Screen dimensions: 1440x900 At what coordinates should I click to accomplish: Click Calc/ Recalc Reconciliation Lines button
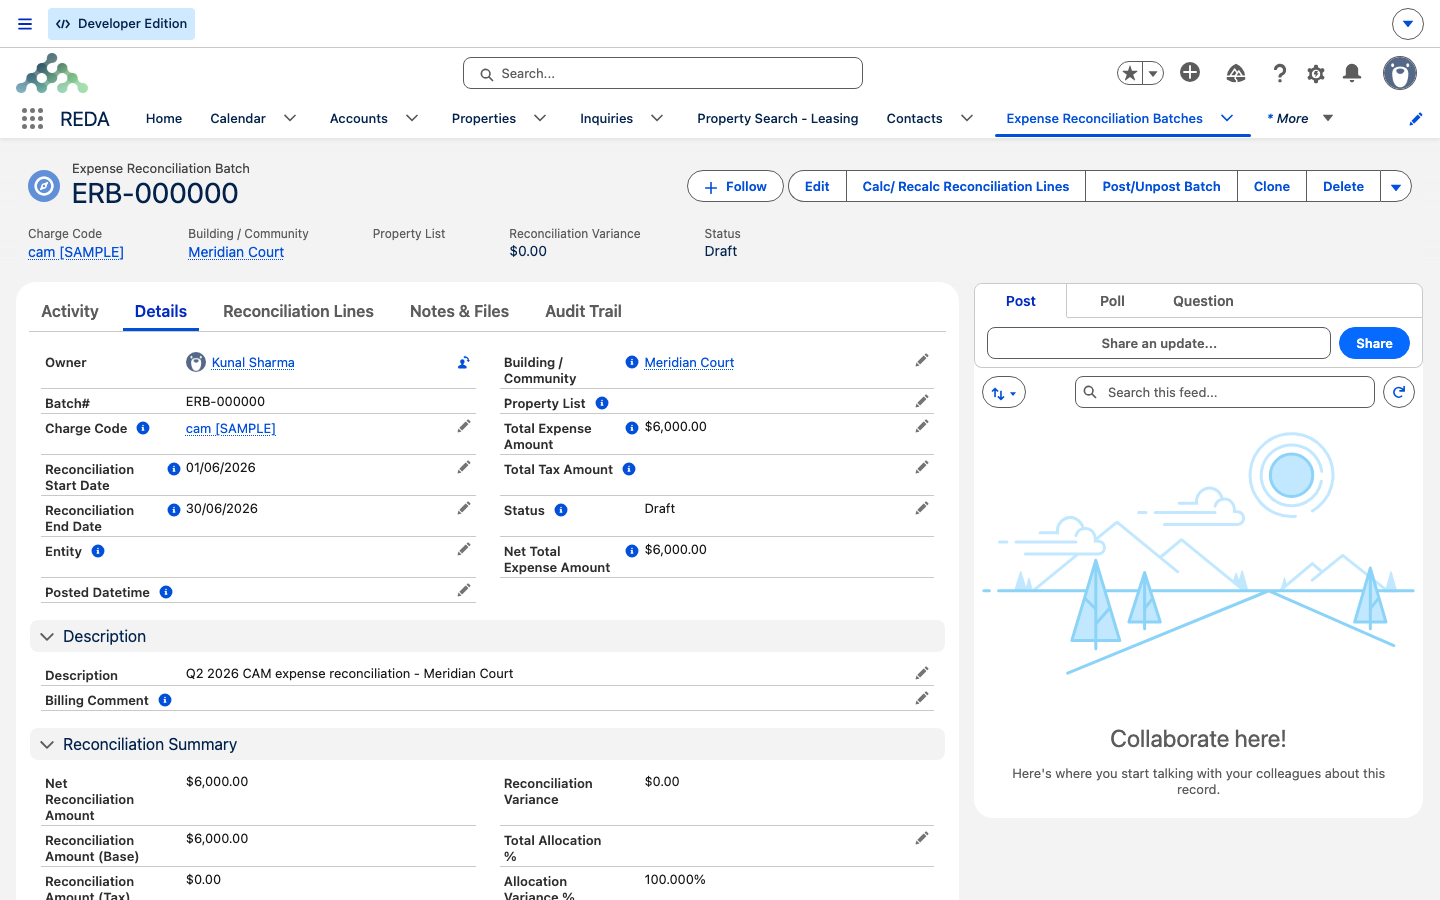pos(966,187)
